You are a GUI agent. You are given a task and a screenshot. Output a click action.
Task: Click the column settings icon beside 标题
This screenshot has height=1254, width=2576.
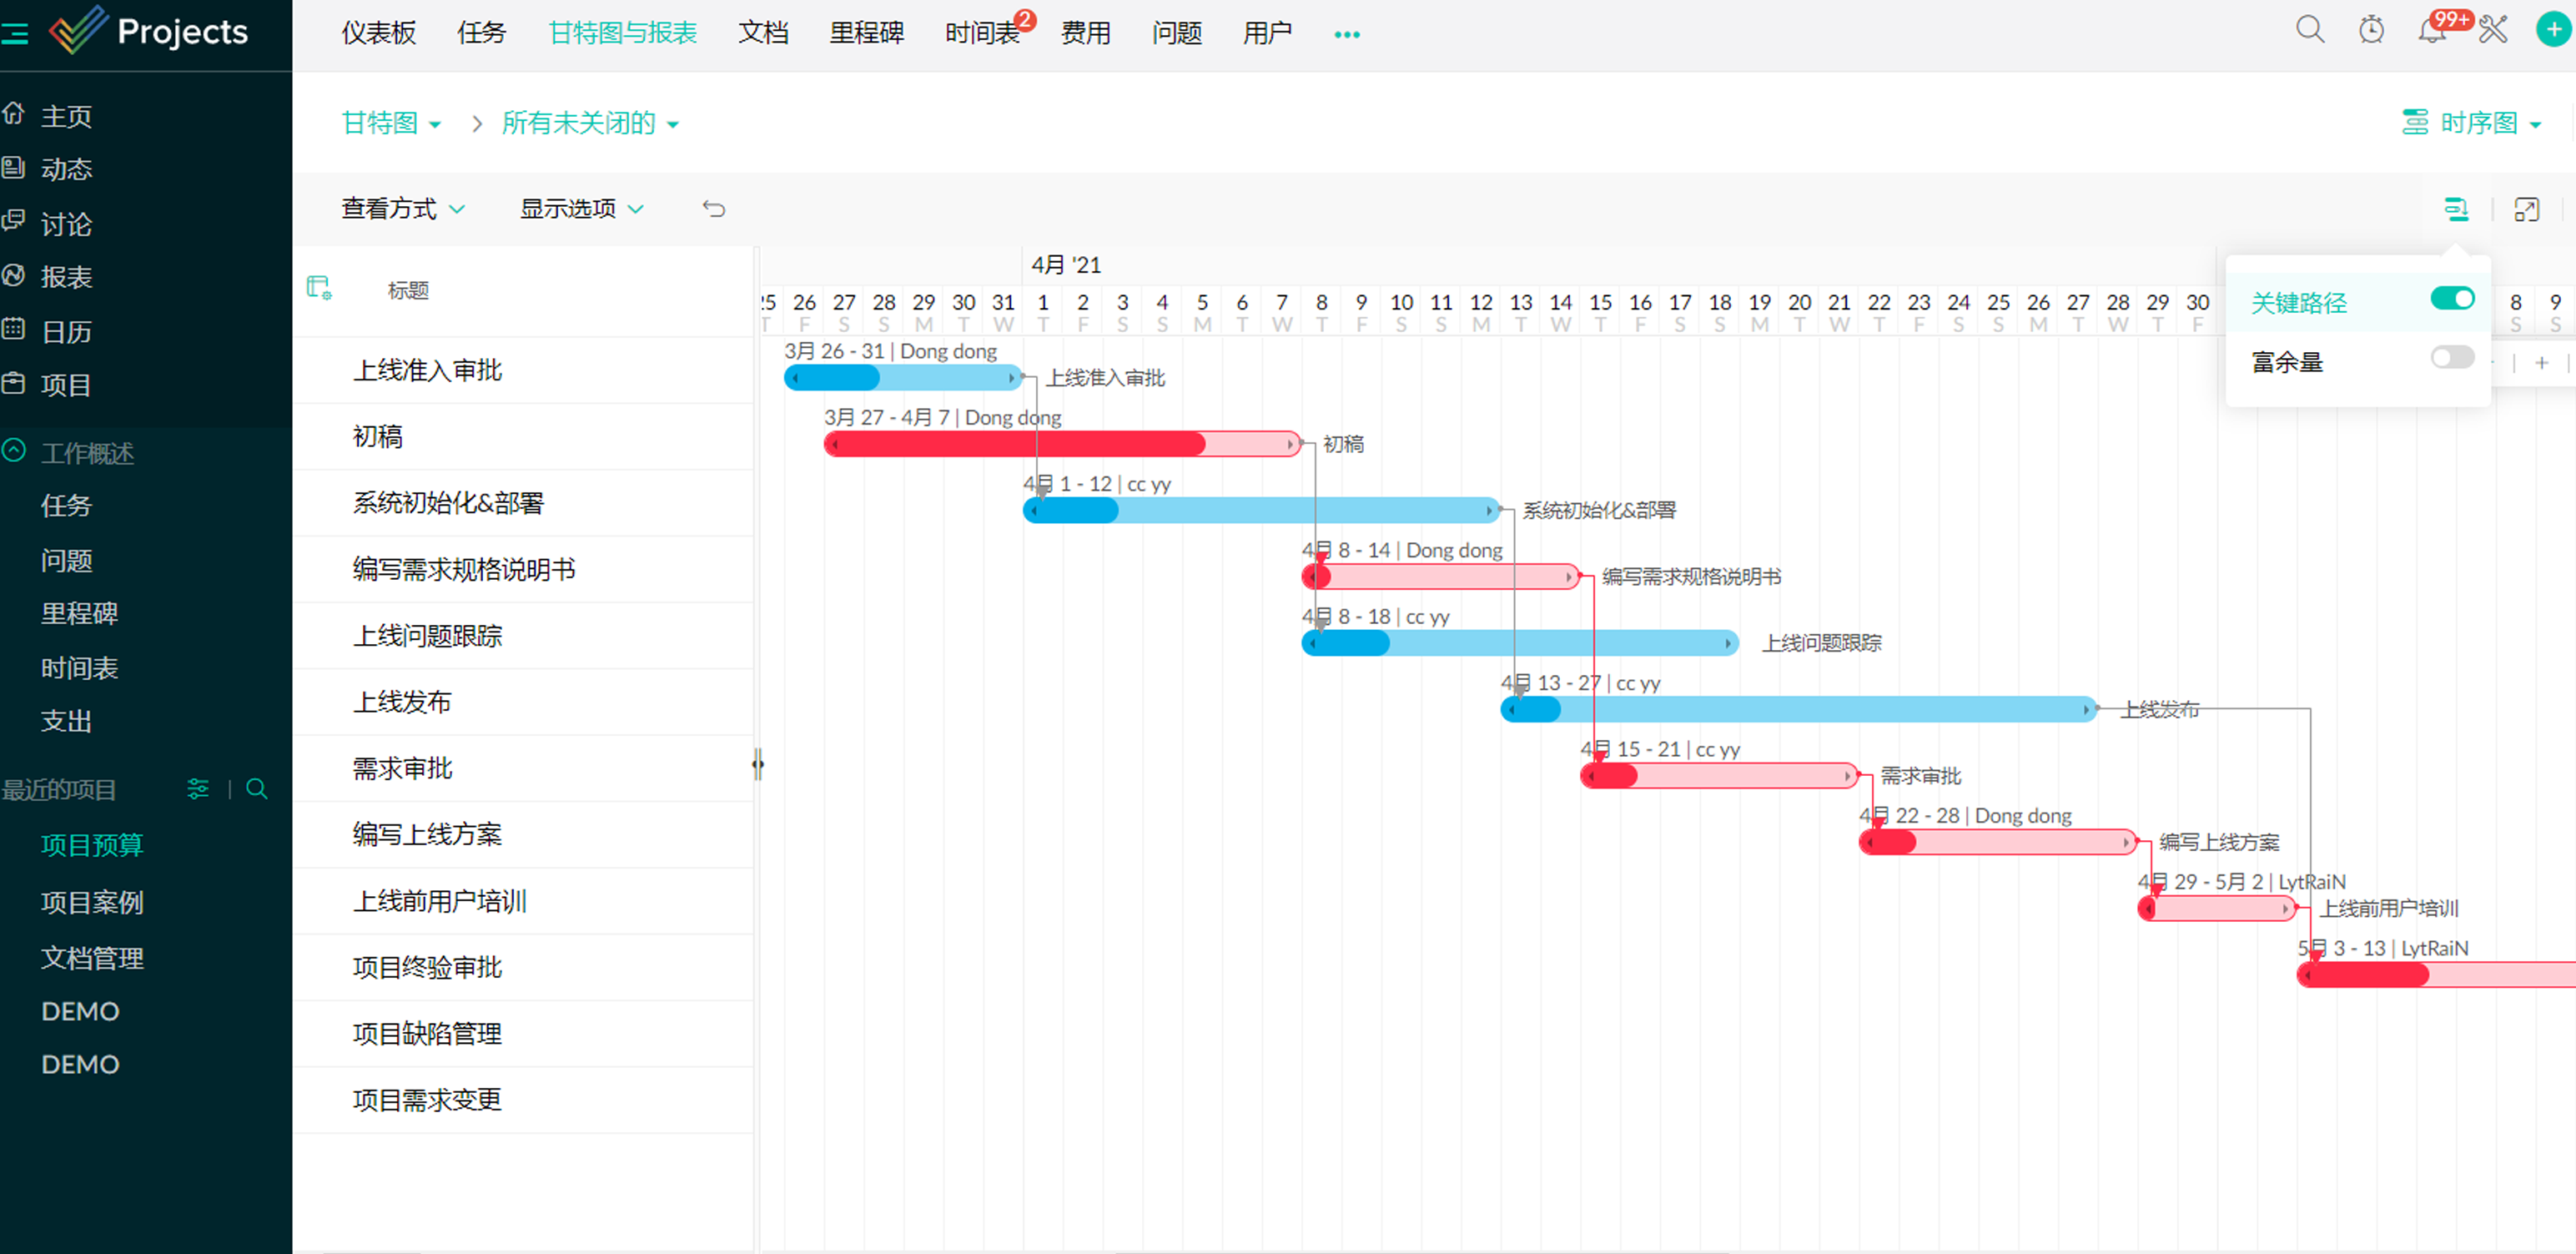[318, 288]
